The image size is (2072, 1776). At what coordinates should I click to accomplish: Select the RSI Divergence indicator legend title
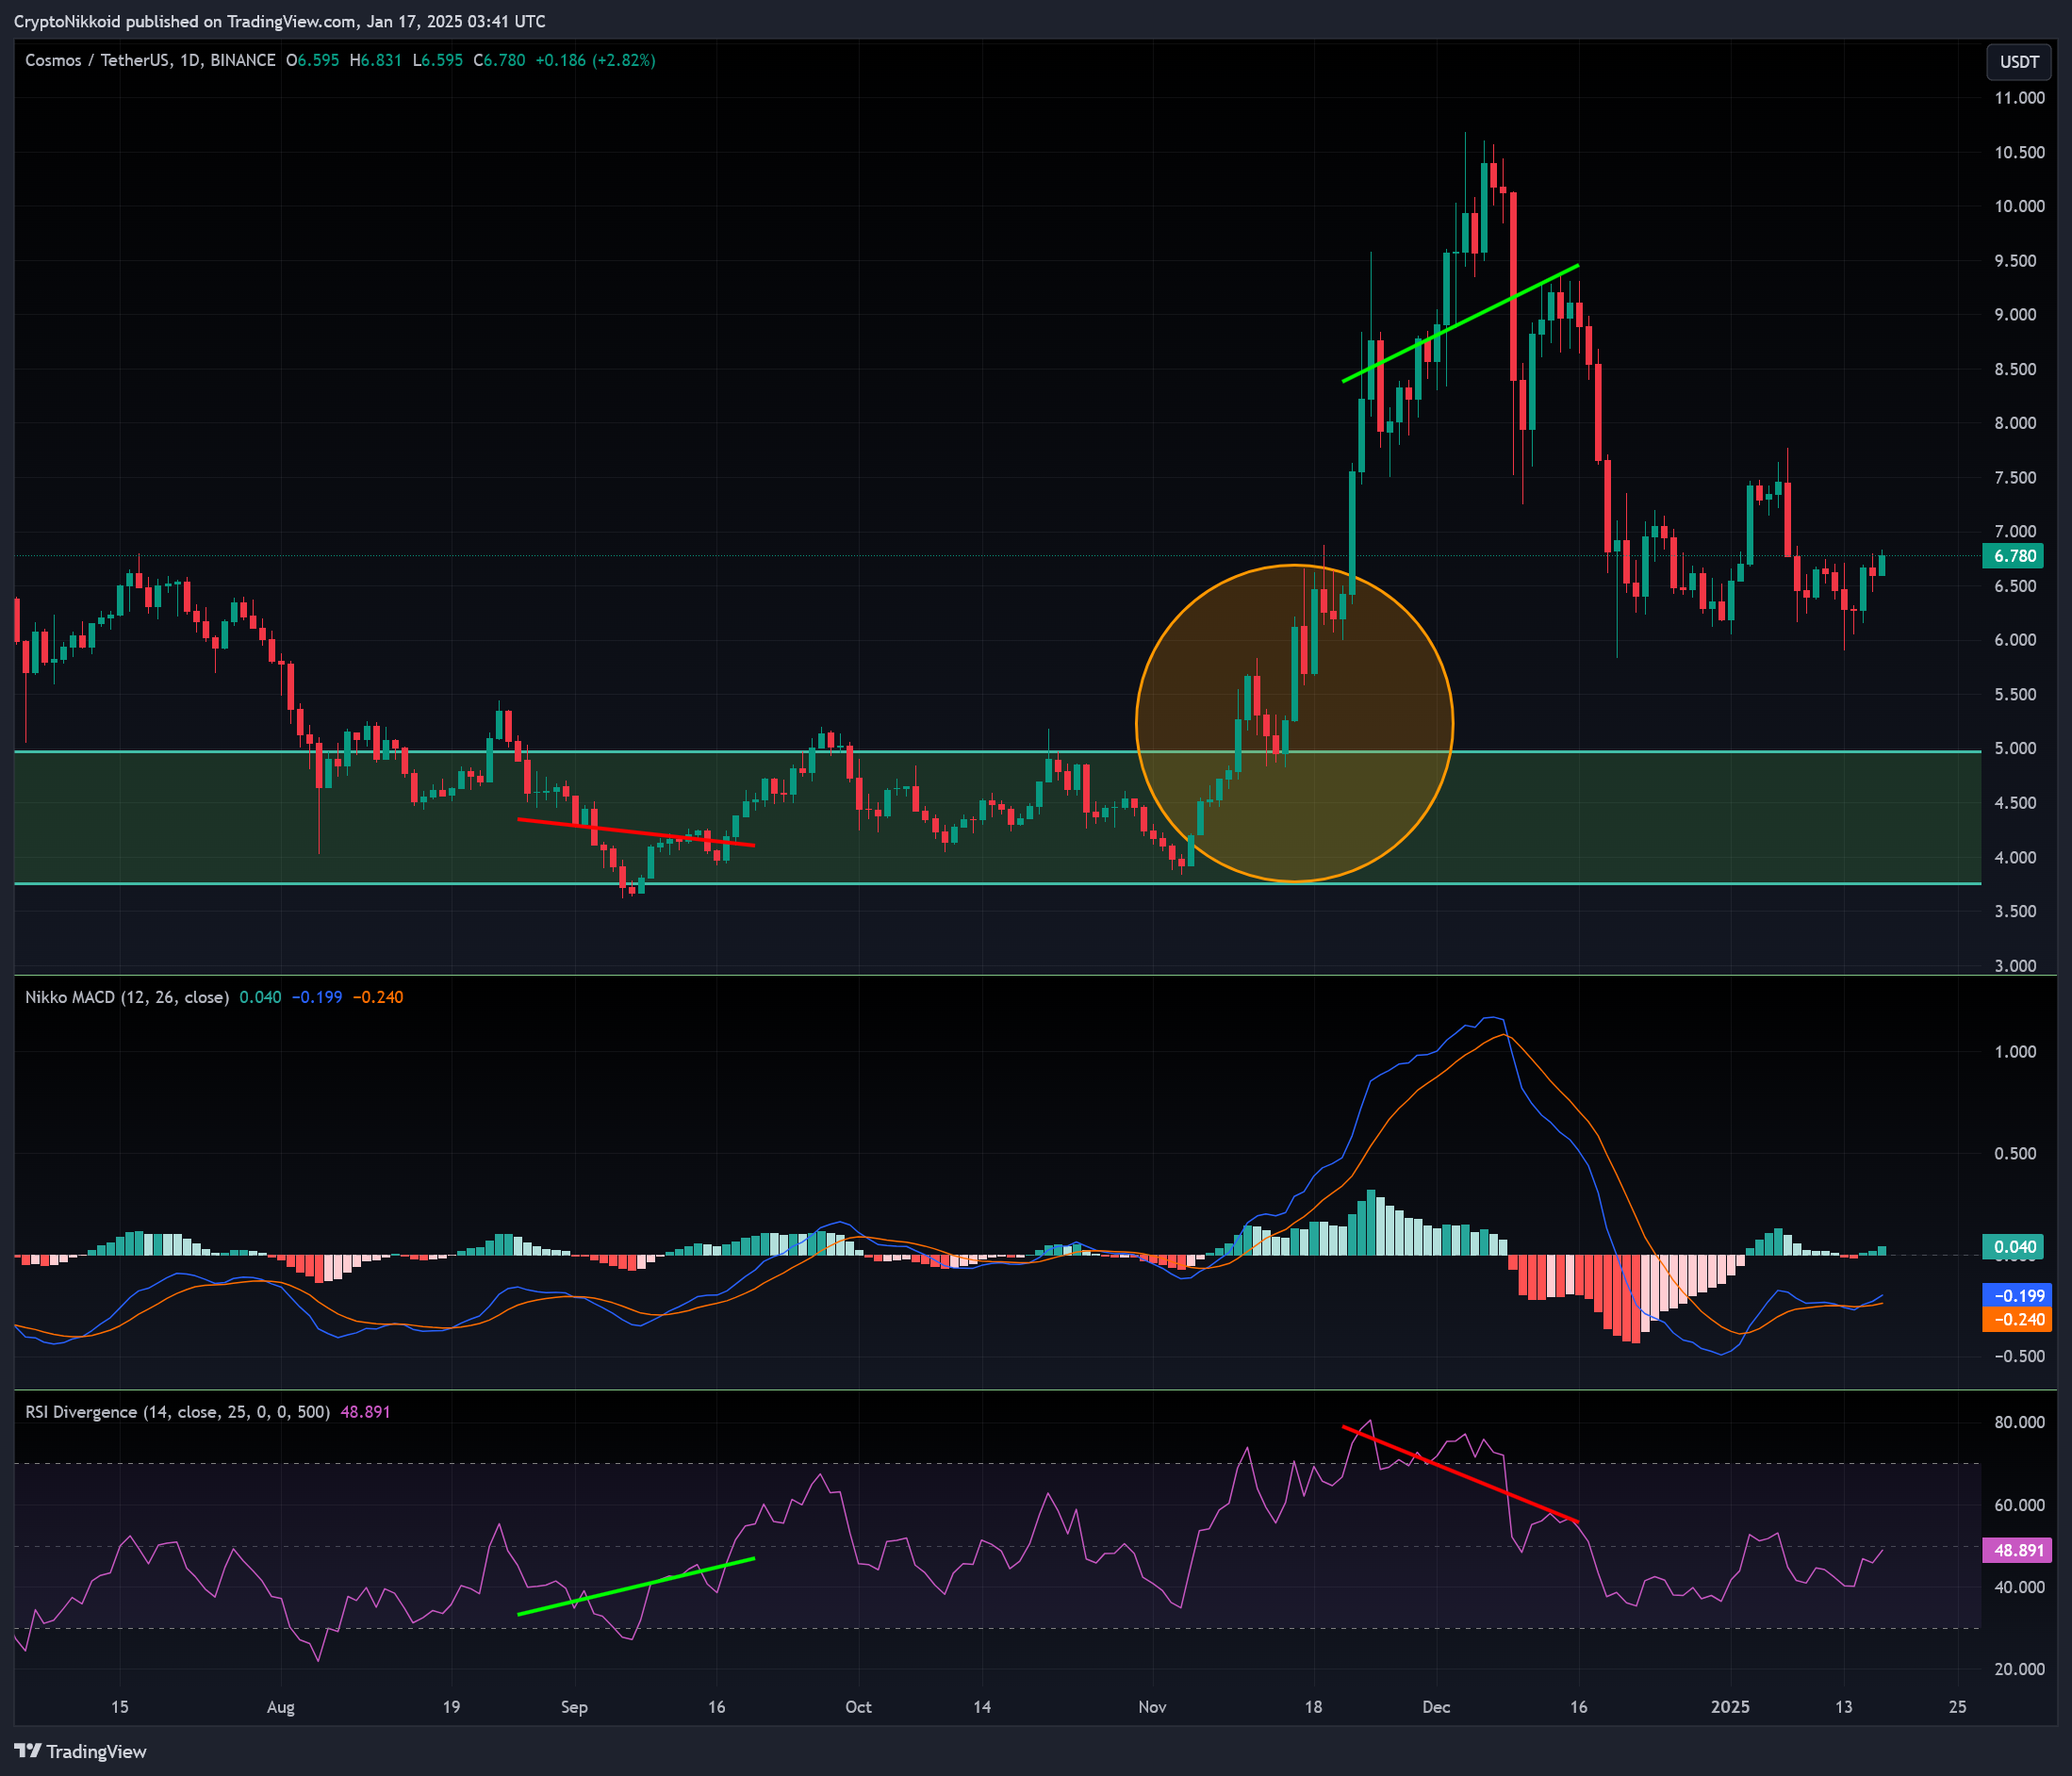tap(177, 1412)
